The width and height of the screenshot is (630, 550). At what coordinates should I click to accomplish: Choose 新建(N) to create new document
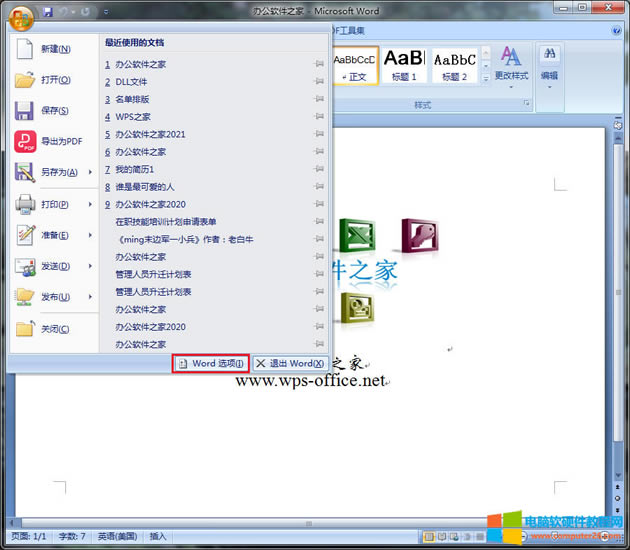pyautogui.click(x=54, y=49)
